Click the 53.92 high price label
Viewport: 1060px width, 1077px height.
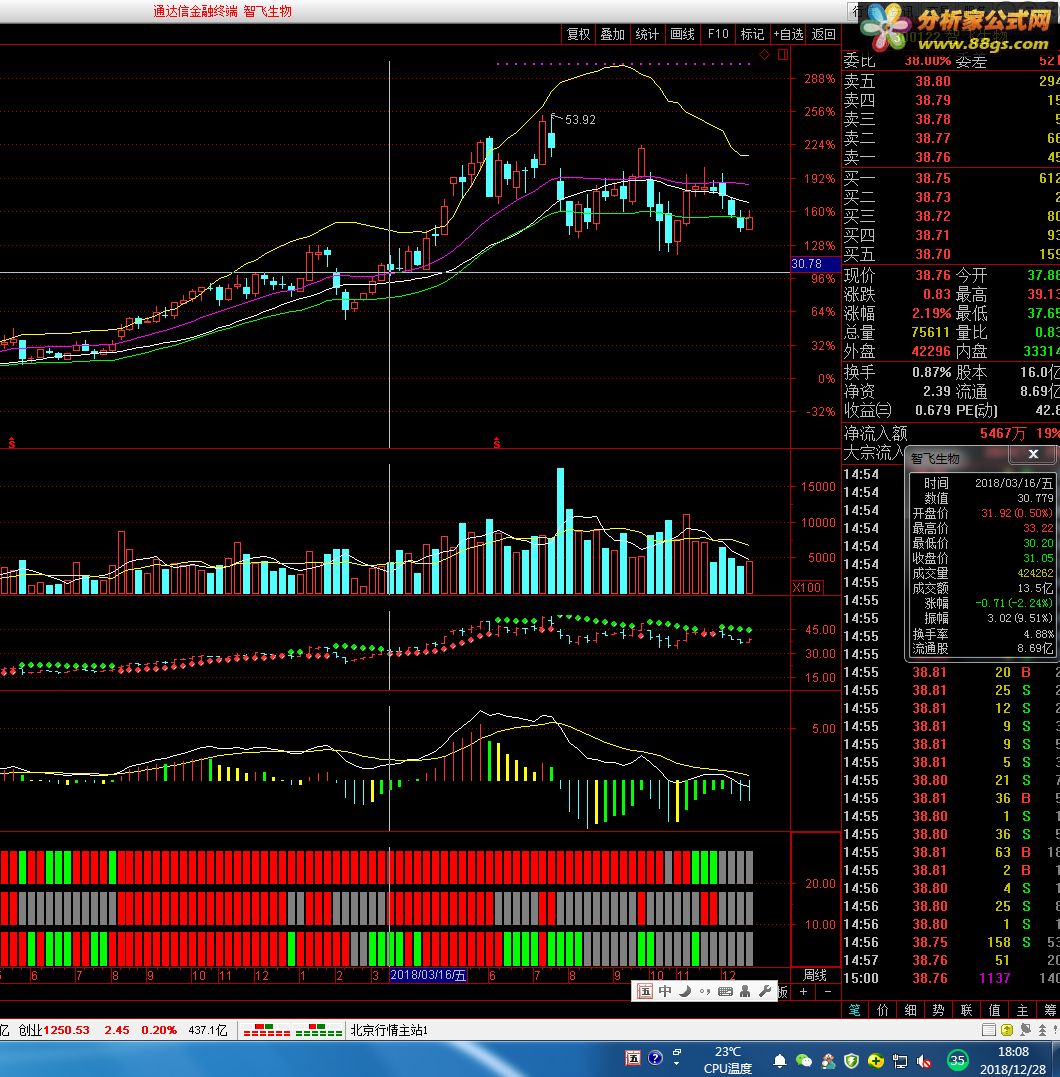580,120
